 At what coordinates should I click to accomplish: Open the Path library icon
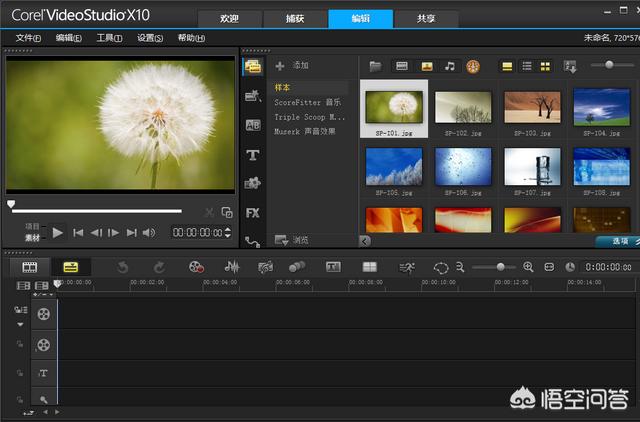click(253, 242)
